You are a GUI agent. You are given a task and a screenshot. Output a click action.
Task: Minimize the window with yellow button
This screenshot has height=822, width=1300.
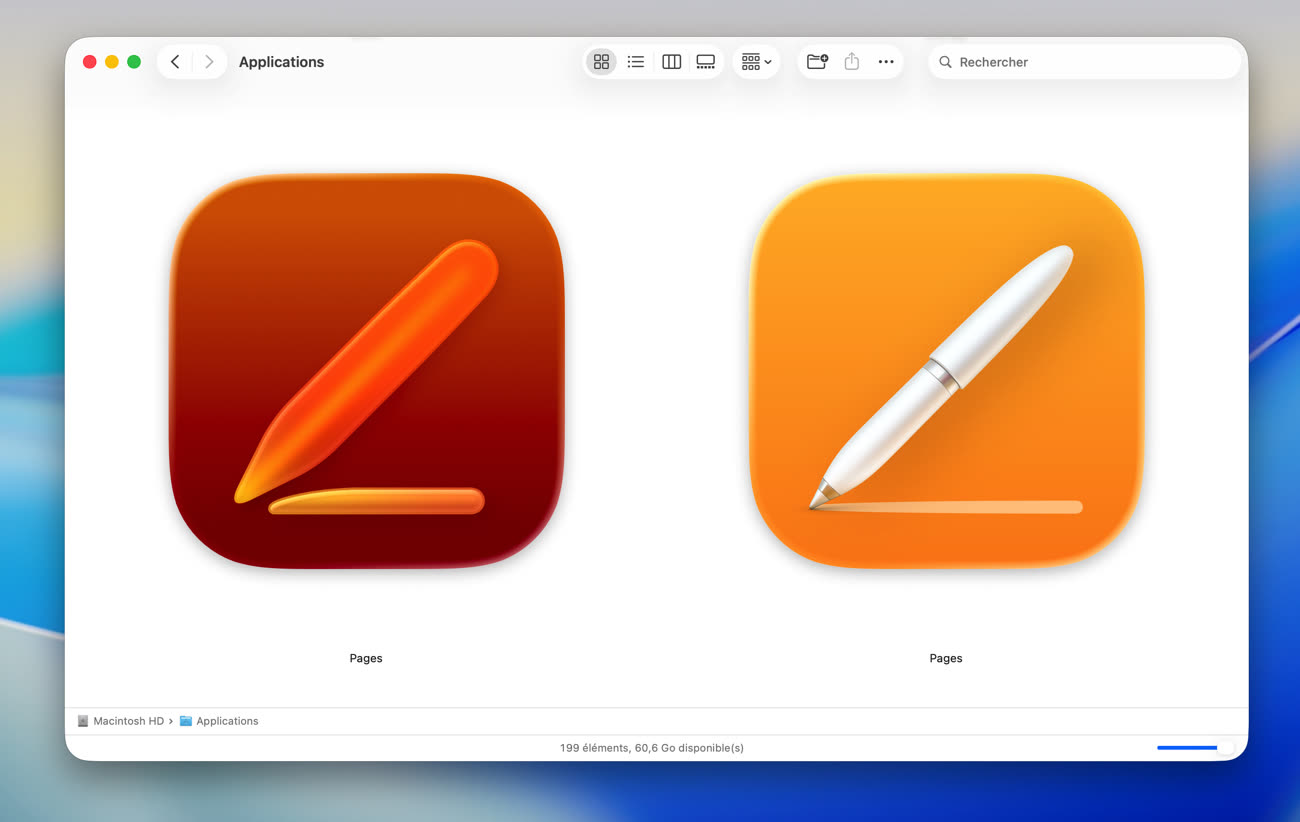112,62
